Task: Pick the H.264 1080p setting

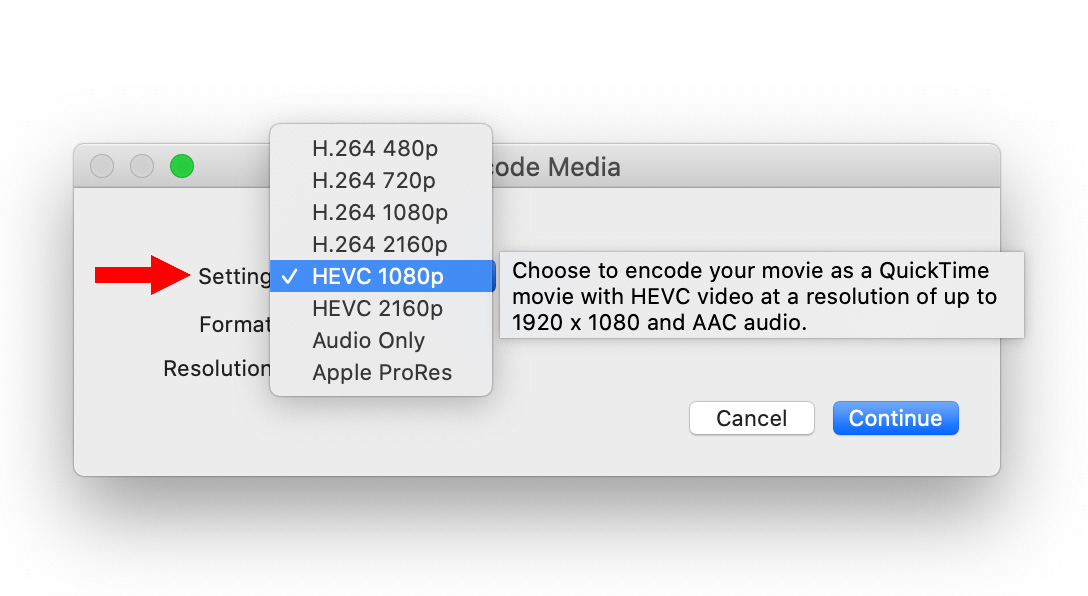Action: (381, 212)
